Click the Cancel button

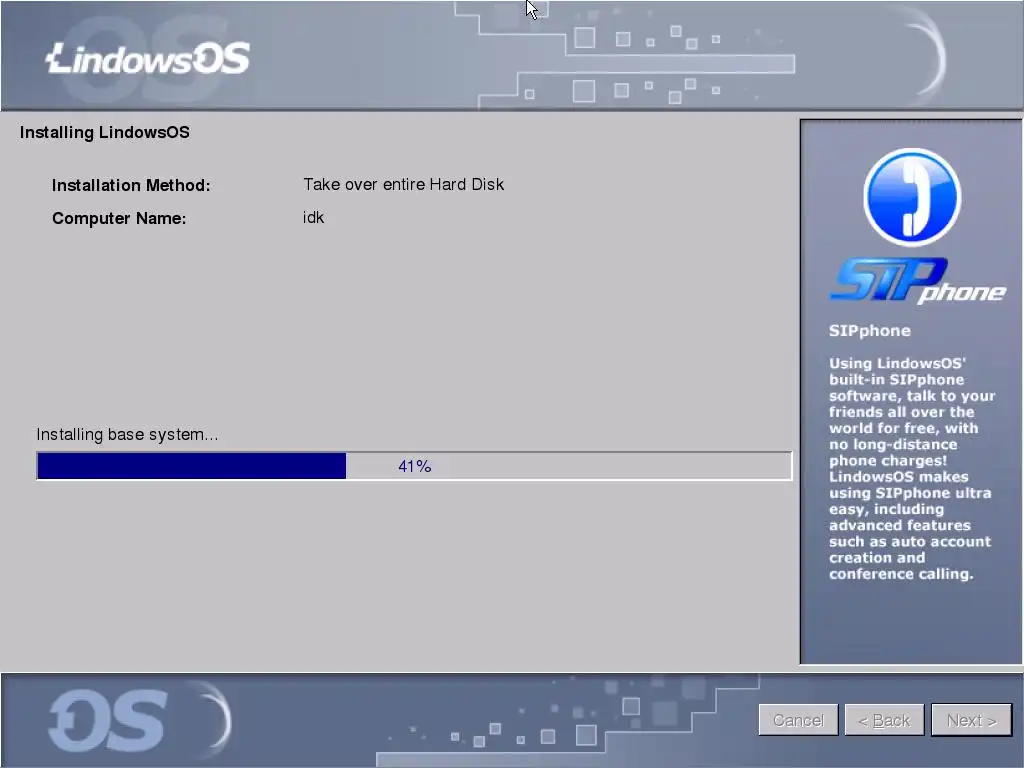[x=798, y=720]
